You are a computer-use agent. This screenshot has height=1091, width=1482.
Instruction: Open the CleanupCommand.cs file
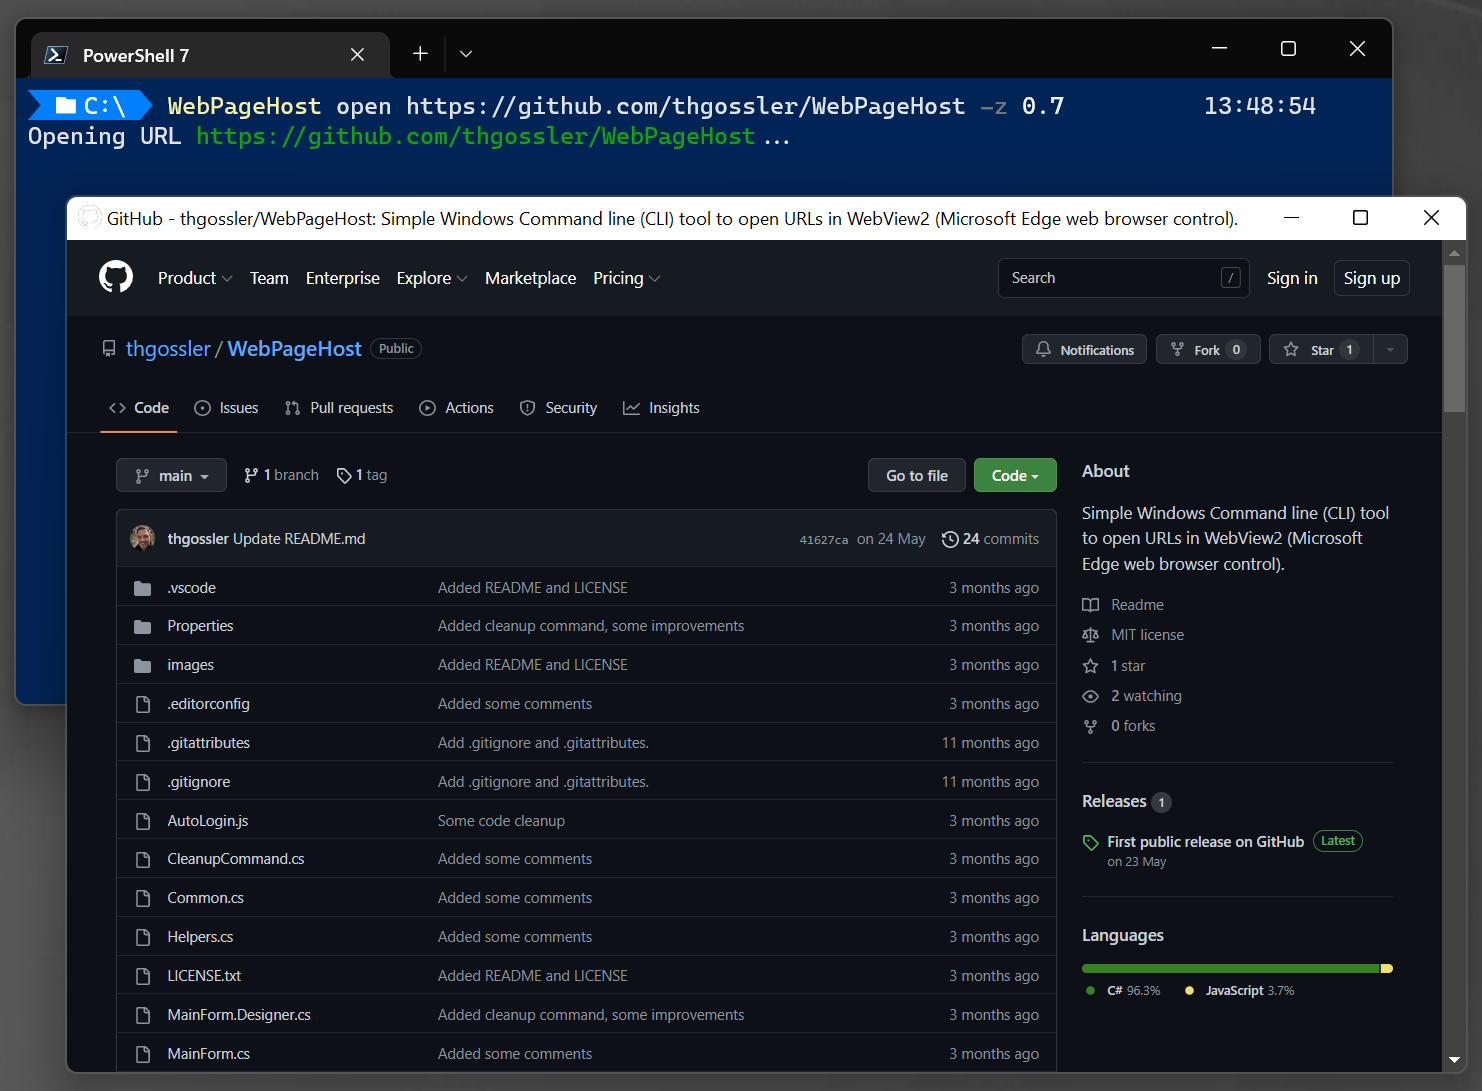[236, 859]
